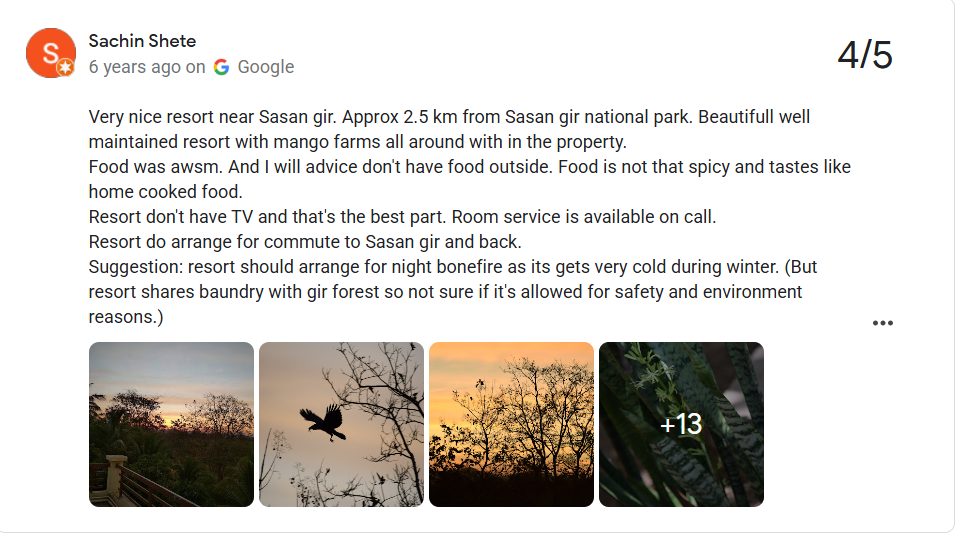This screenshot has height=537, width=957.
Task: Open Sachin Shete's reviewer profile name
Action: tap(142, 41)
